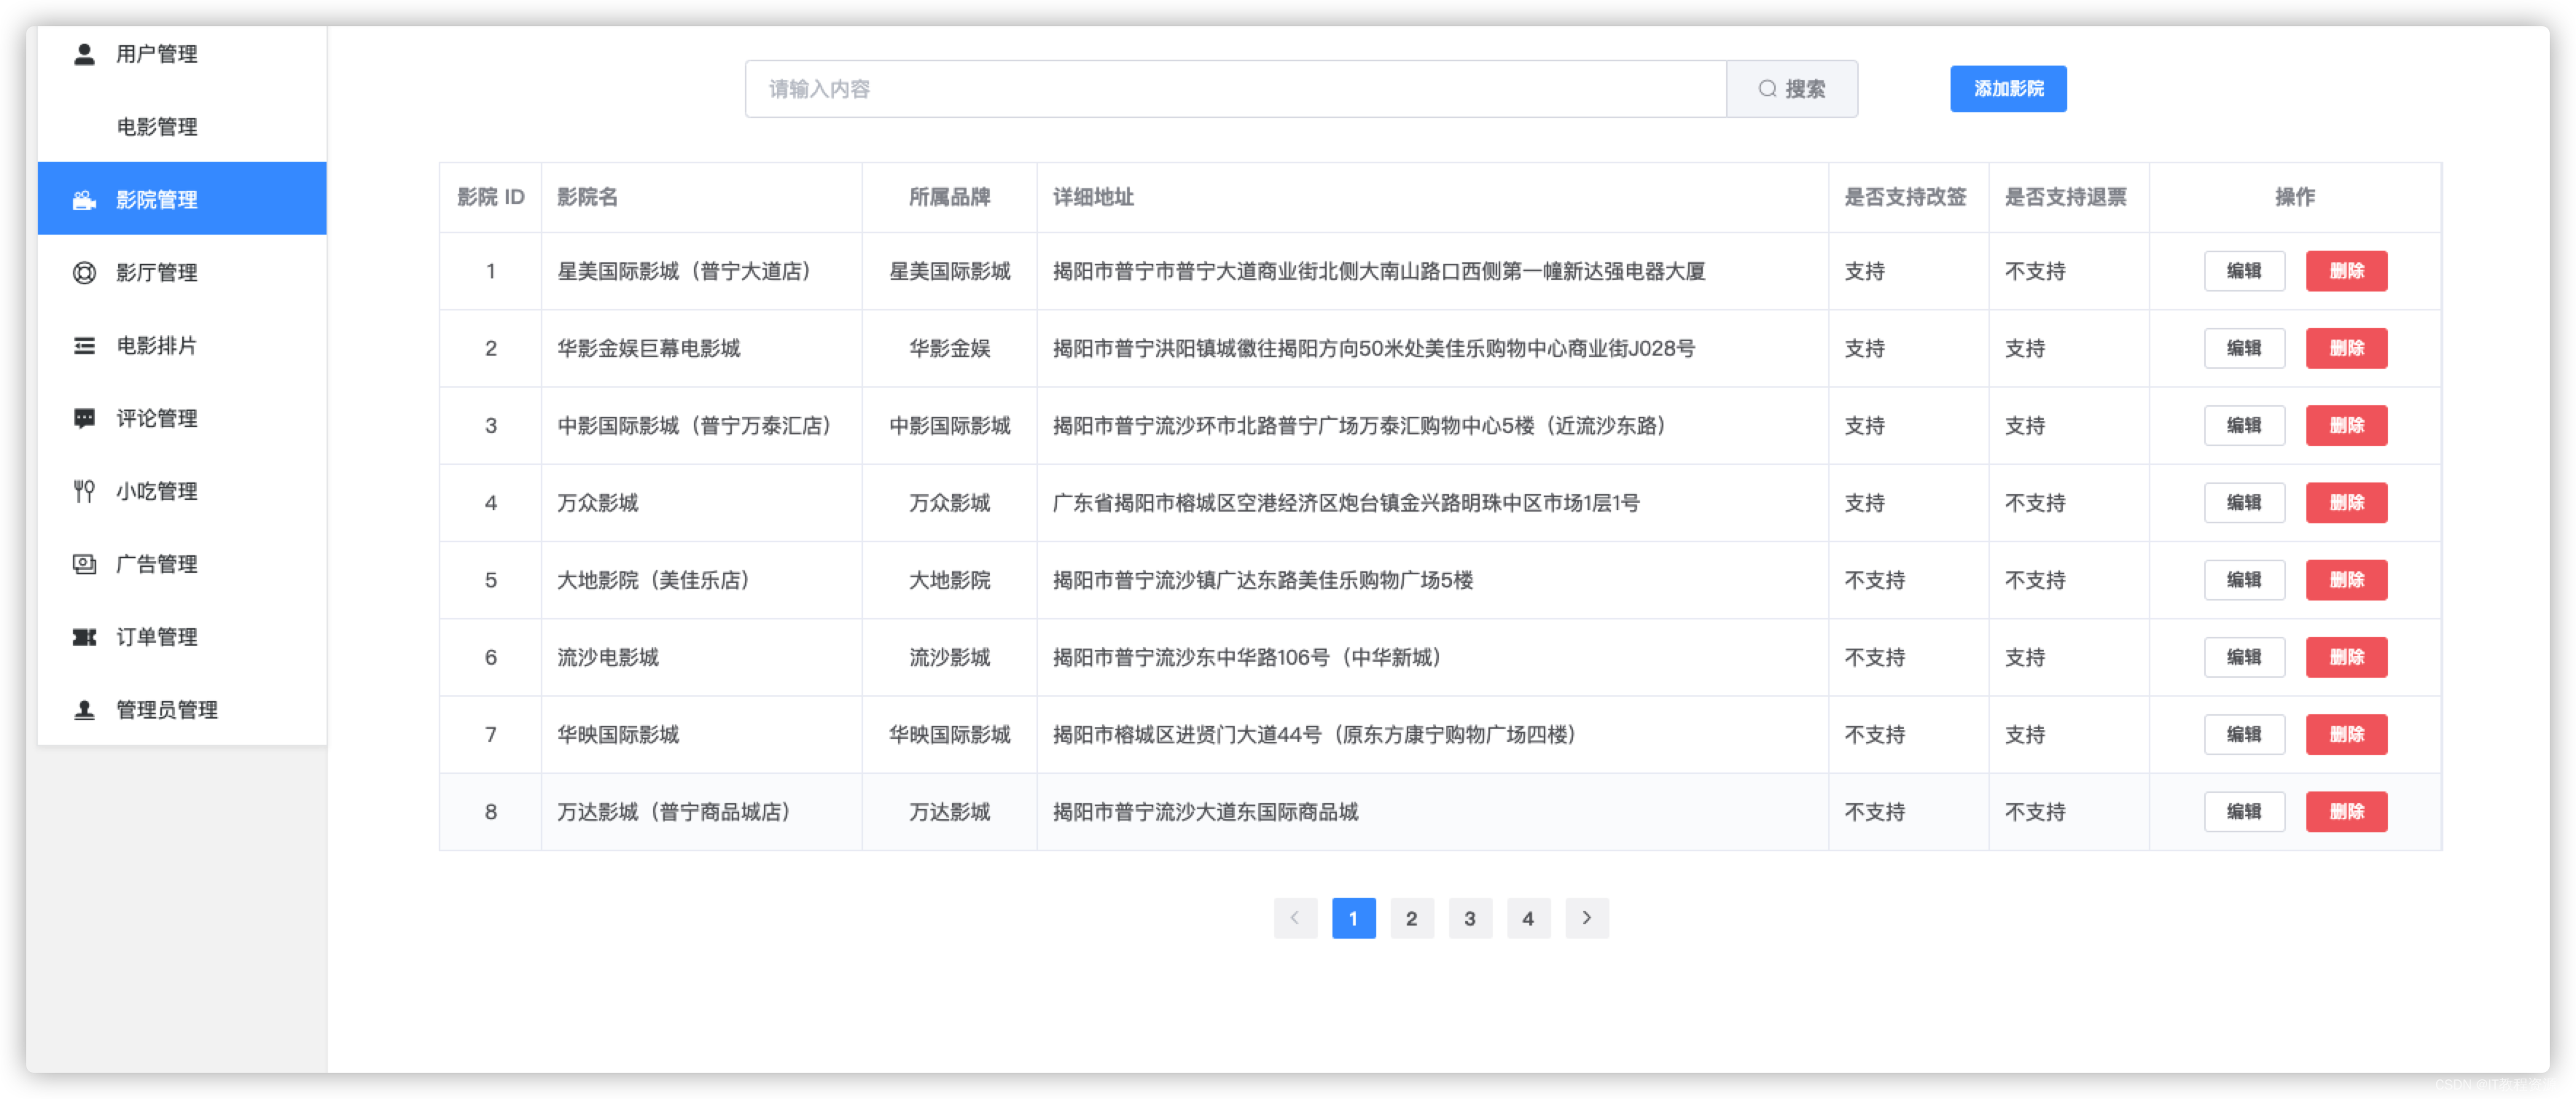Click the order management ticket icon
The image size is (2576, 1099).
click(84, 637)
